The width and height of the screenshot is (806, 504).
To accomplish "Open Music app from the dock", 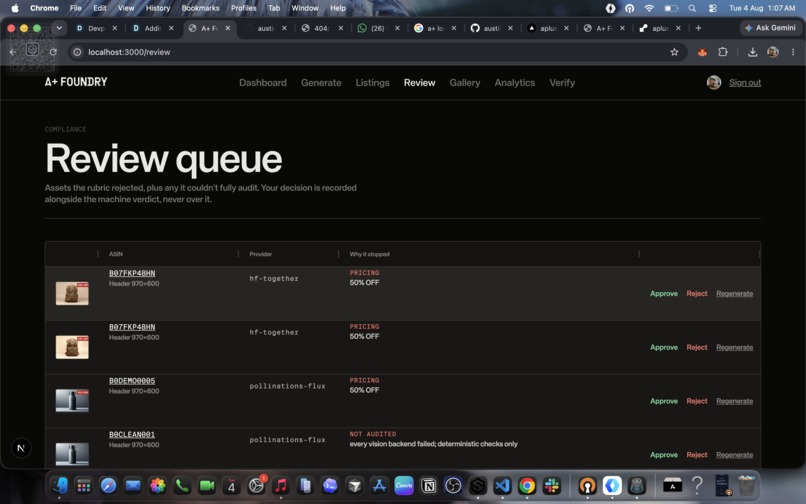I will click(281, 485).
